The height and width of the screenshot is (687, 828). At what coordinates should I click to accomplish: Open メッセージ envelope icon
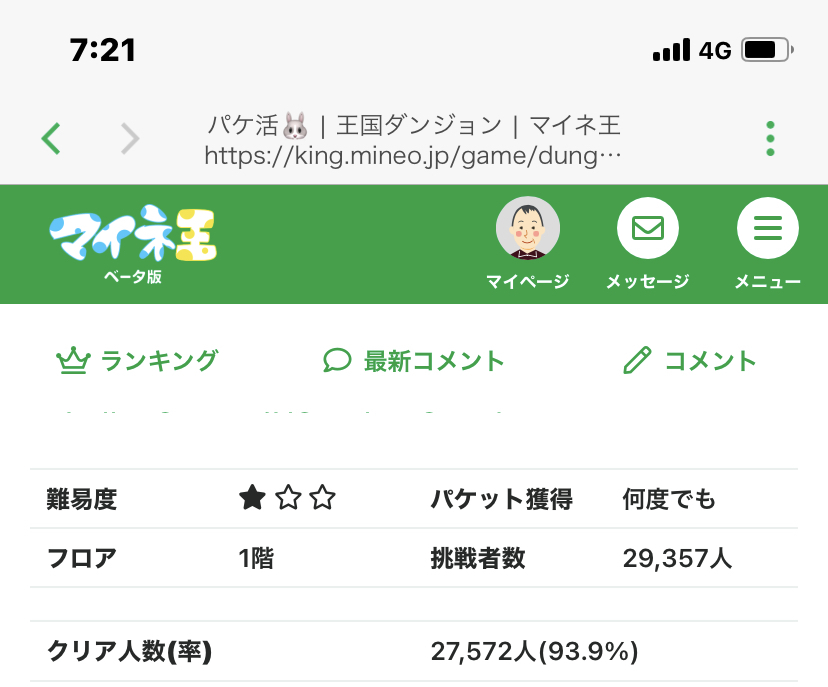647,229
